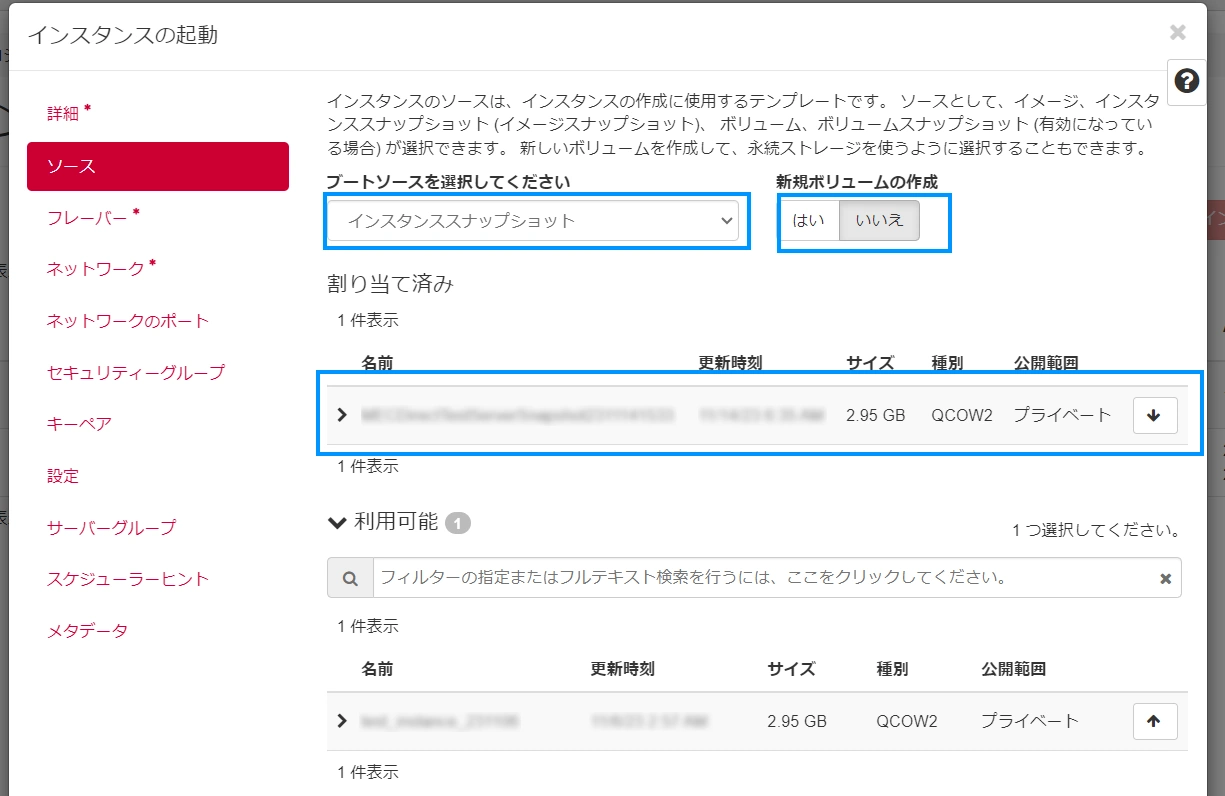Open the 詳細 tab
This screenshot has width=1225, height=796.
coord(63,113)
